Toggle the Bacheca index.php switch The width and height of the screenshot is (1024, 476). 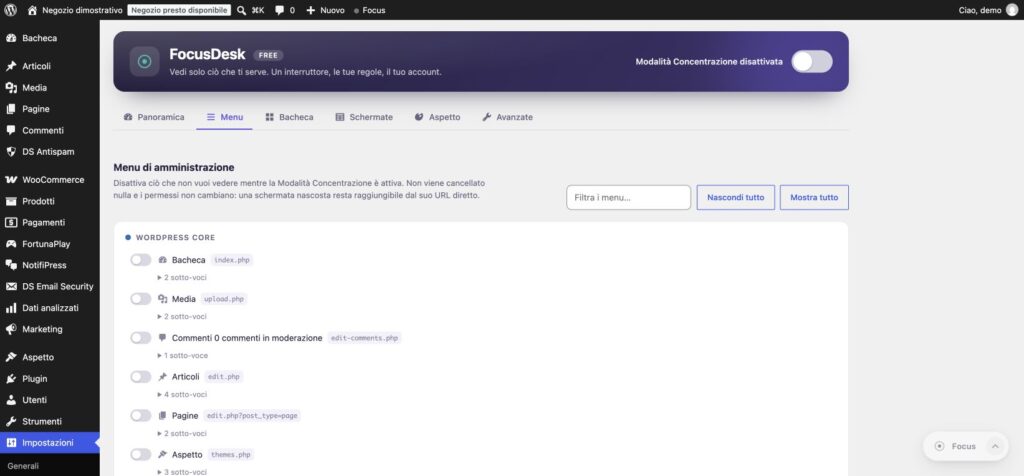pos(140,260)
